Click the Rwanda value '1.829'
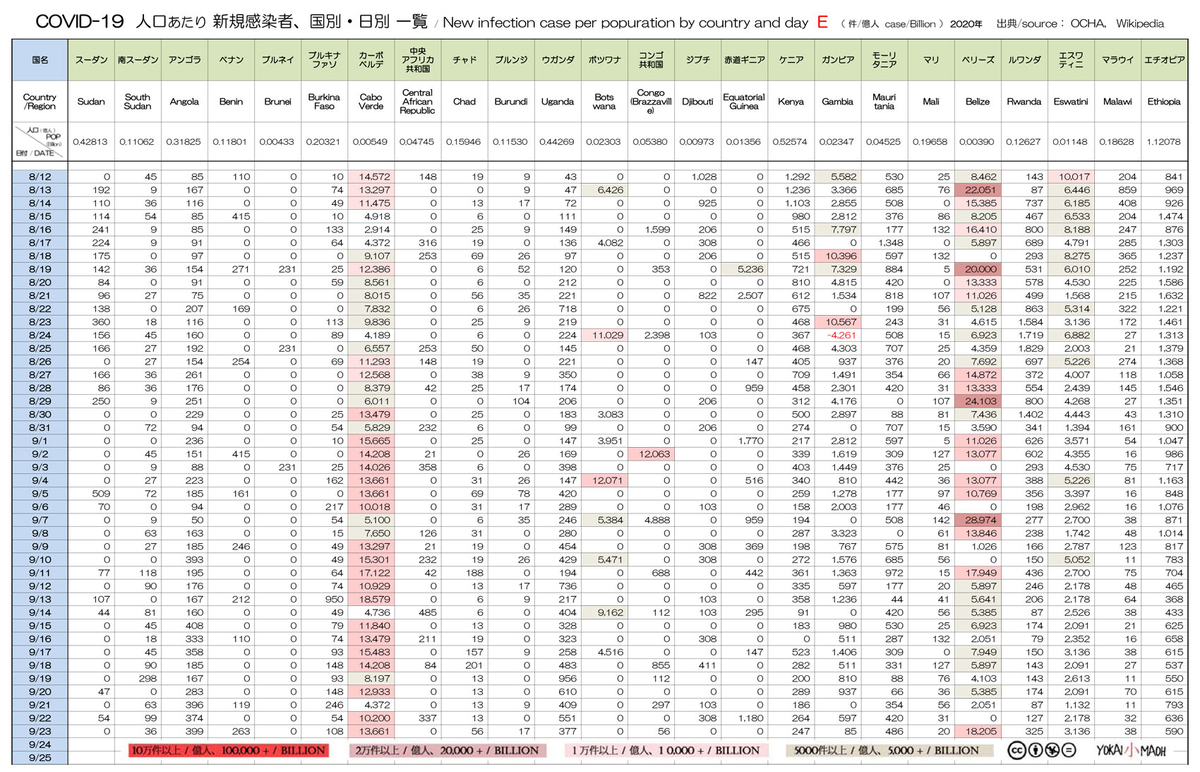 [x=1030, y=348]
